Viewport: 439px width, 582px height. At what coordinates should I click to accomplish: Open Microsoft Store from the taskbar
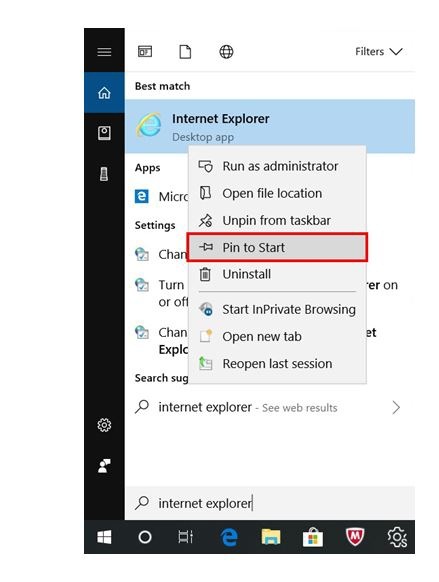tap(313, 537)
